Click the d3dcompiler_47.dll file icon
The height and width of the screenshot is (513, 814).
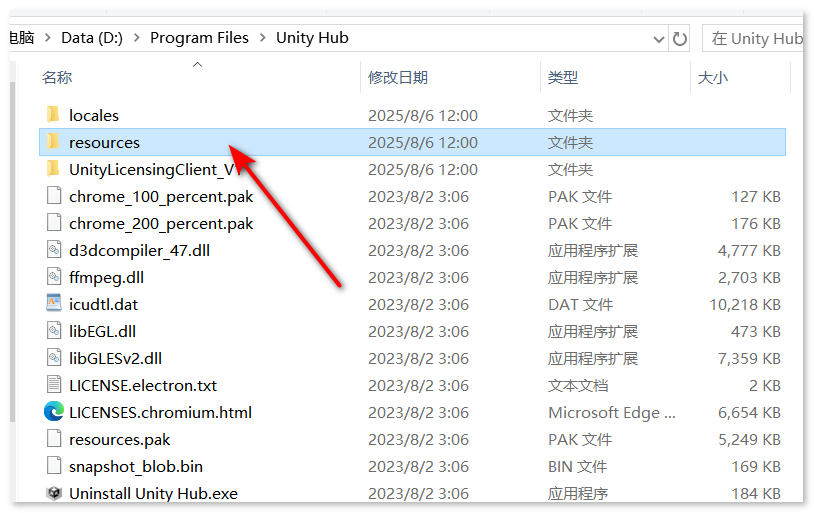(x=54, y=250)
